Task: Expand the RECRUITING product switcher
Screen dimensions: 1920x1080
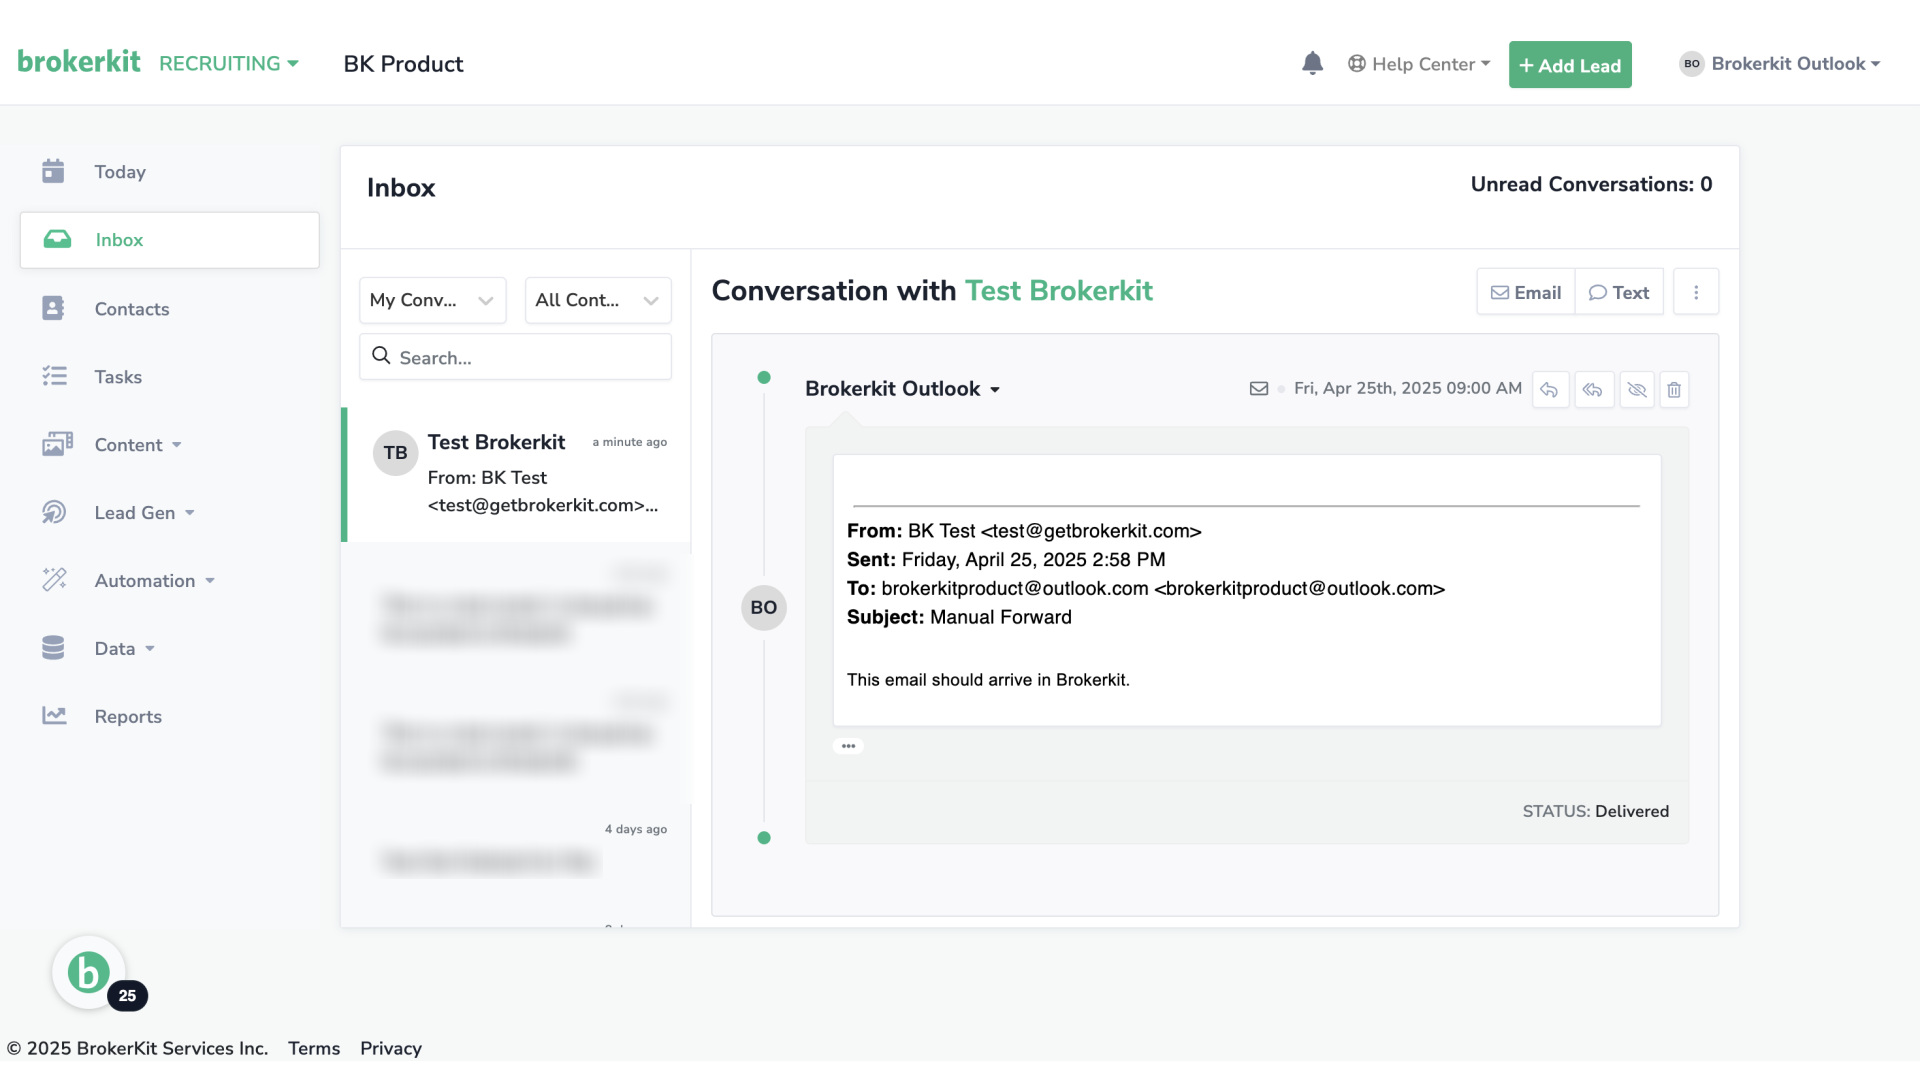Action: click(x=229, y=64)
